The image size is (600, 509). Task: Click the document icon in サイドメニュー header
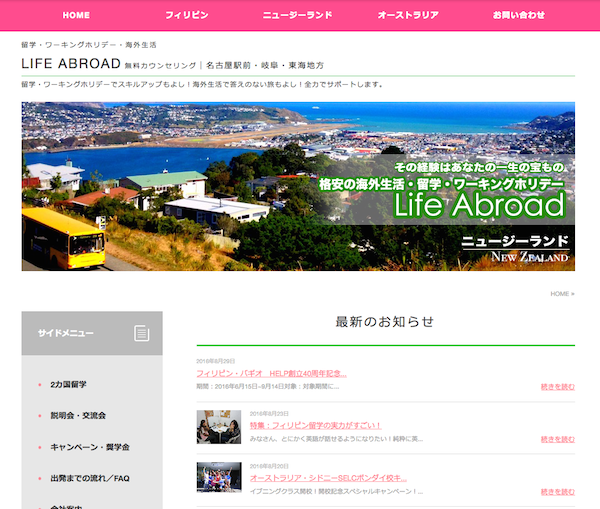(142, 333)
